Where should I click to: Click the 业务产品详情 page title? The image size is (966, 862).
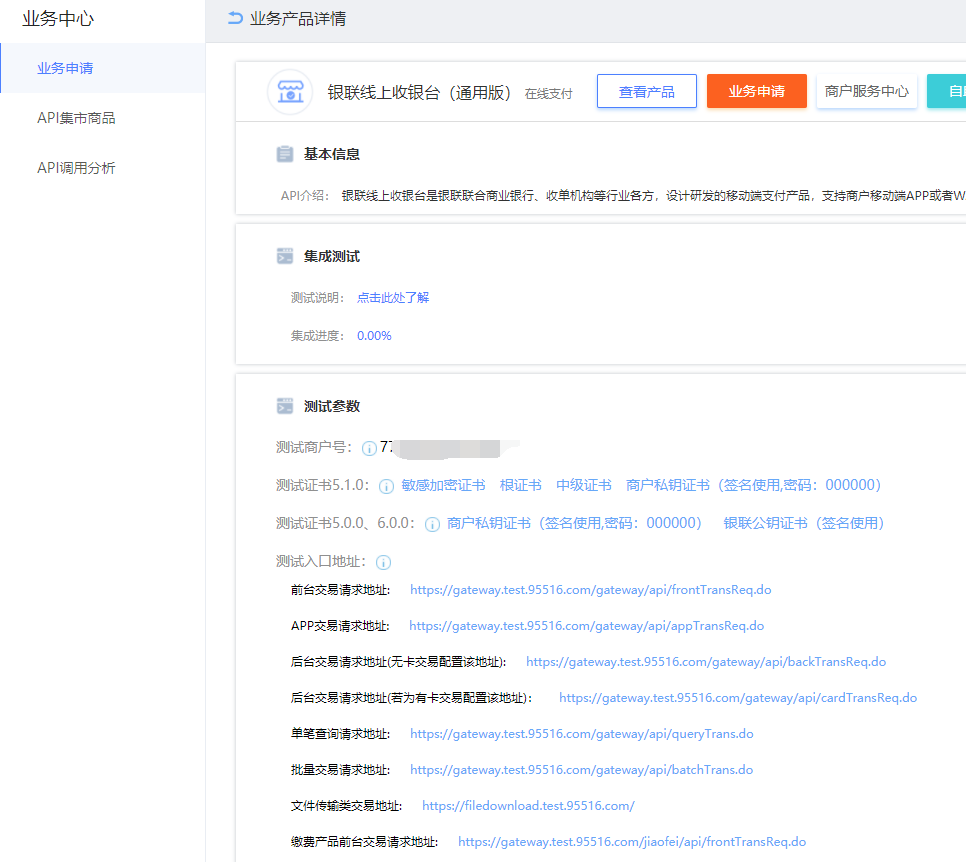tap(298, 18)
